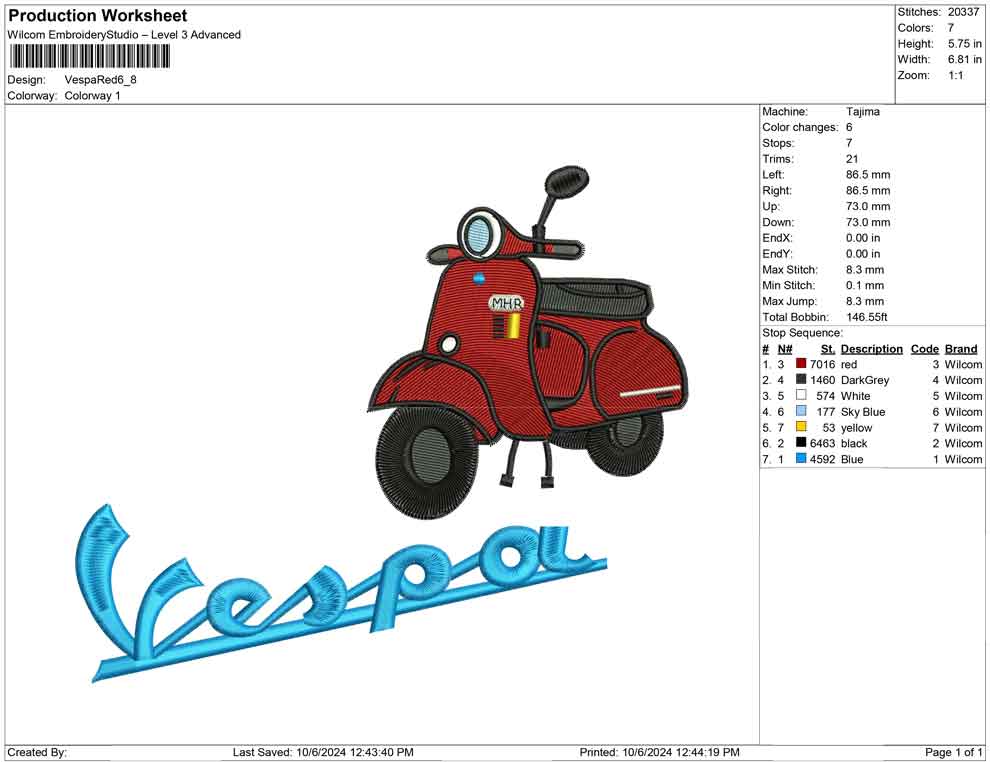Screen dimensions: 990x762
Task: Click the stitch count '7016' for red
Action: (x=822, y=364)
